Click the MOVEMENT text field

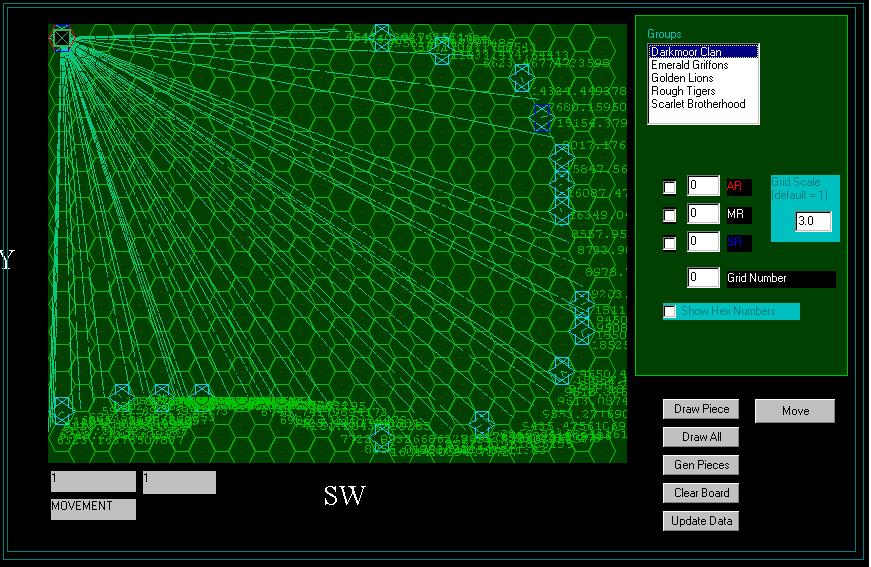tap(93, 508)
